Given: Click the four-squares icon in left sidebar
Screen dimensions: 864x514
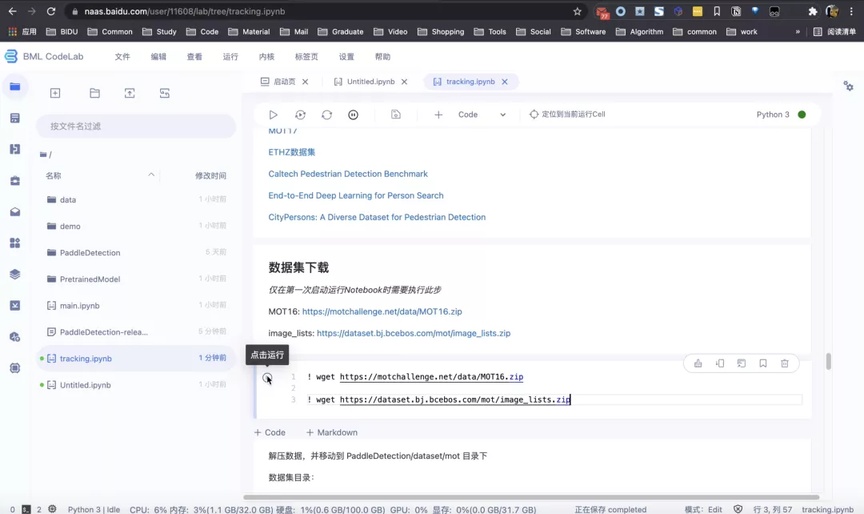Looking at the screenshot, I should click(15, 243).
